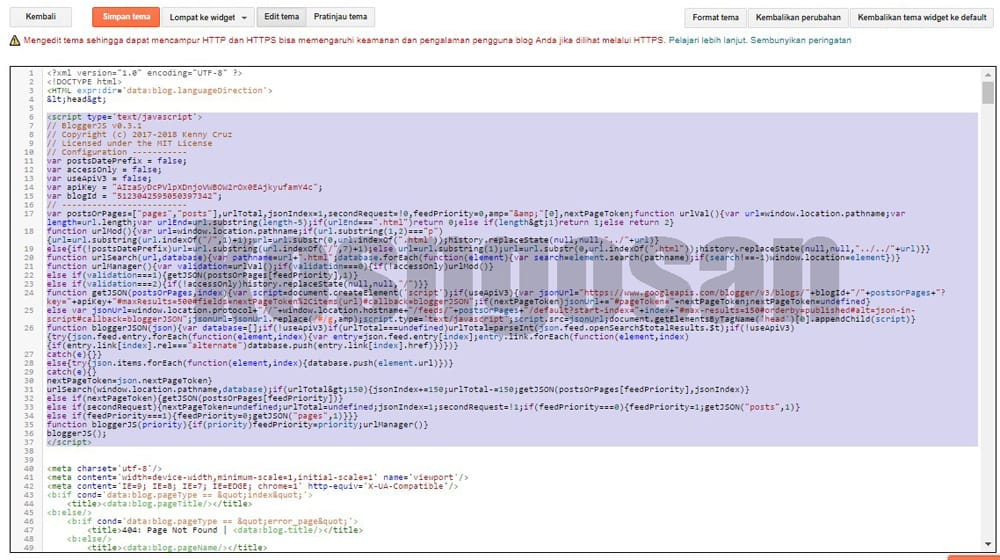Click the '404: Page Not Found' title line

225,530
